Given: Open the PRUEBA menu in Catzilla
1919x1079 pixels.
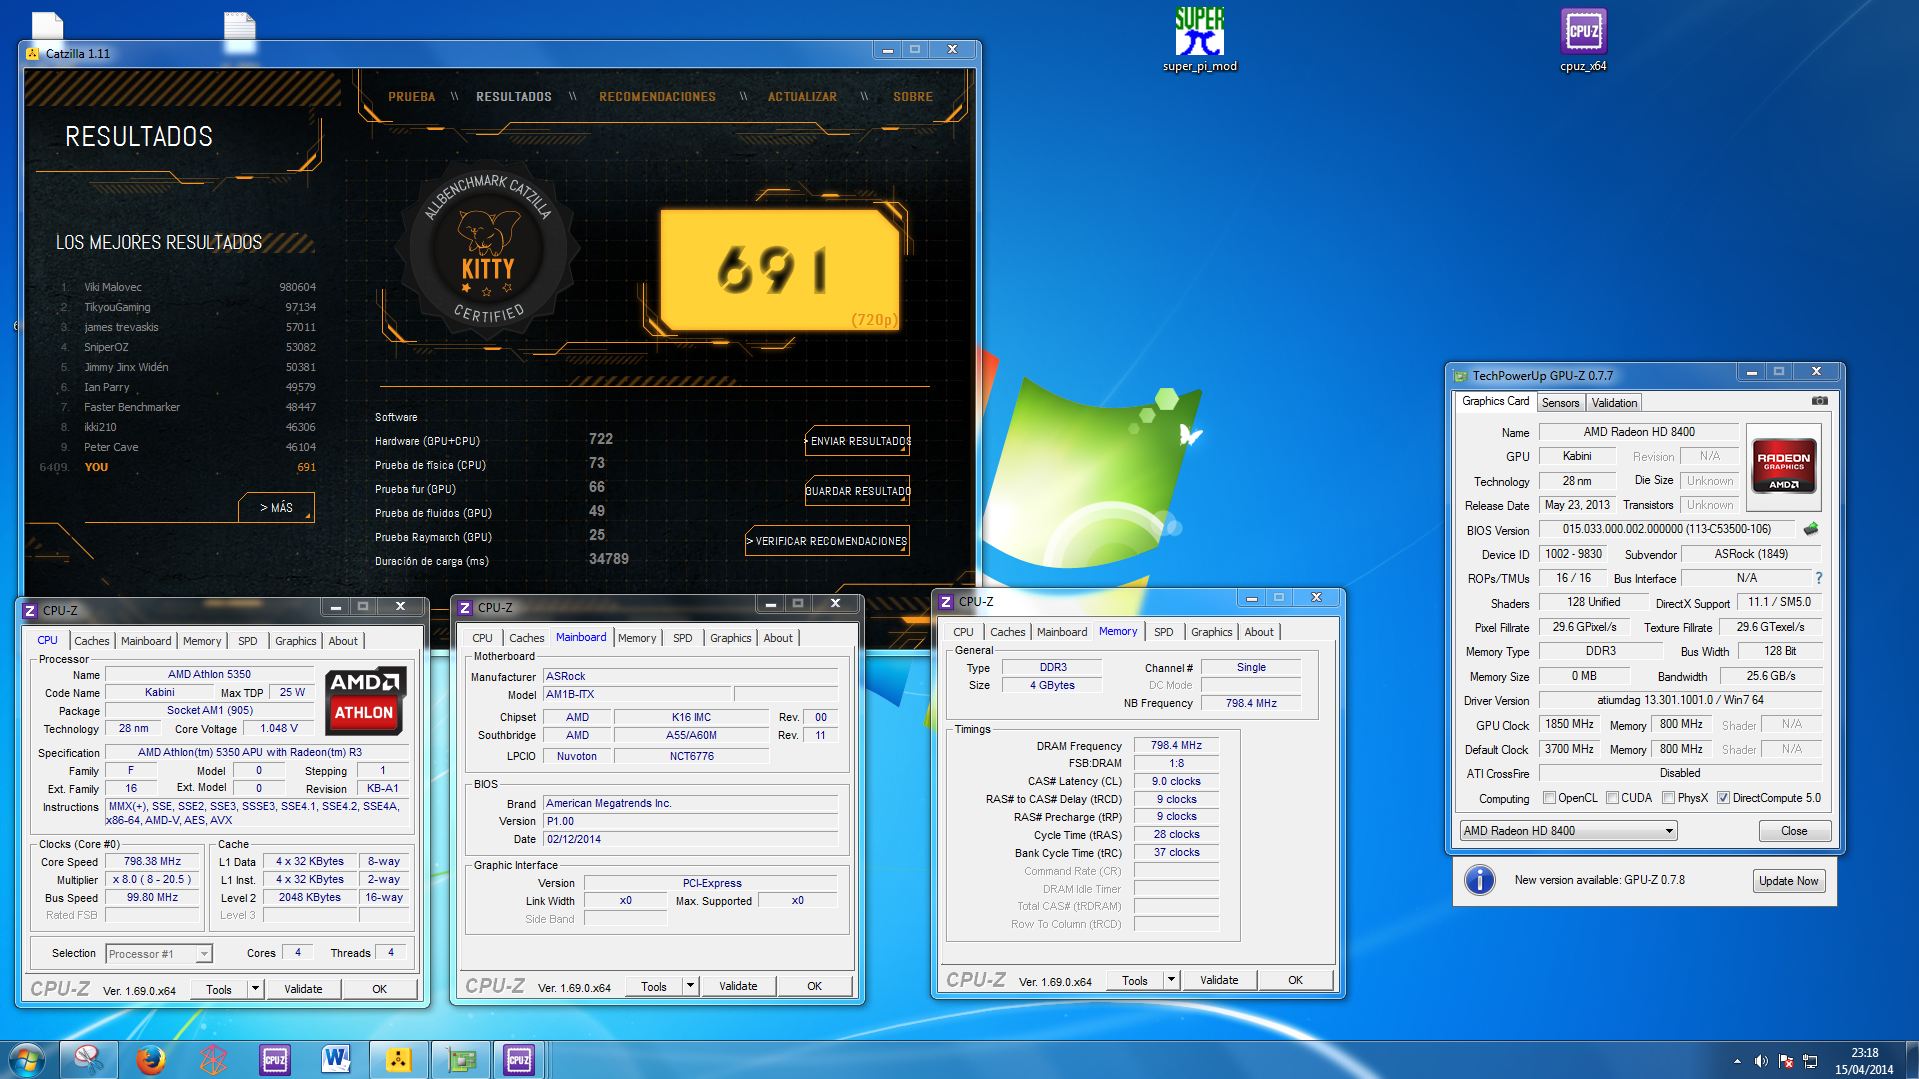Looking at the screenshot, I should [x=412, y=97].
